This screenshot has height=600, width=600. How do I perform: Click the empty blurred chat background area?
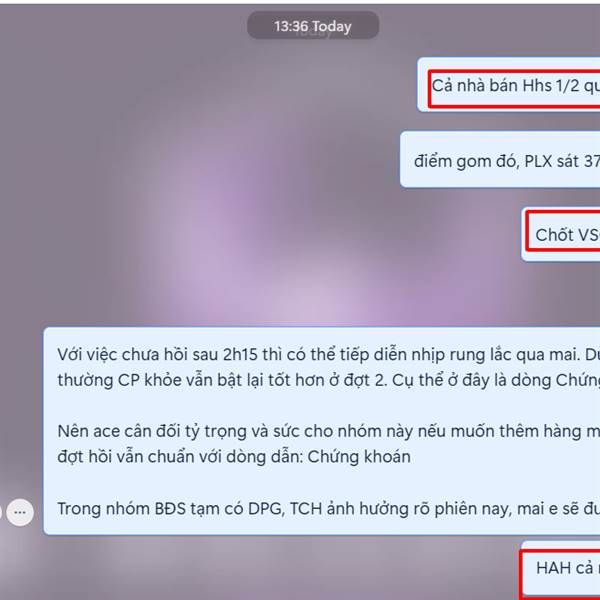click(x=191, y=191)
